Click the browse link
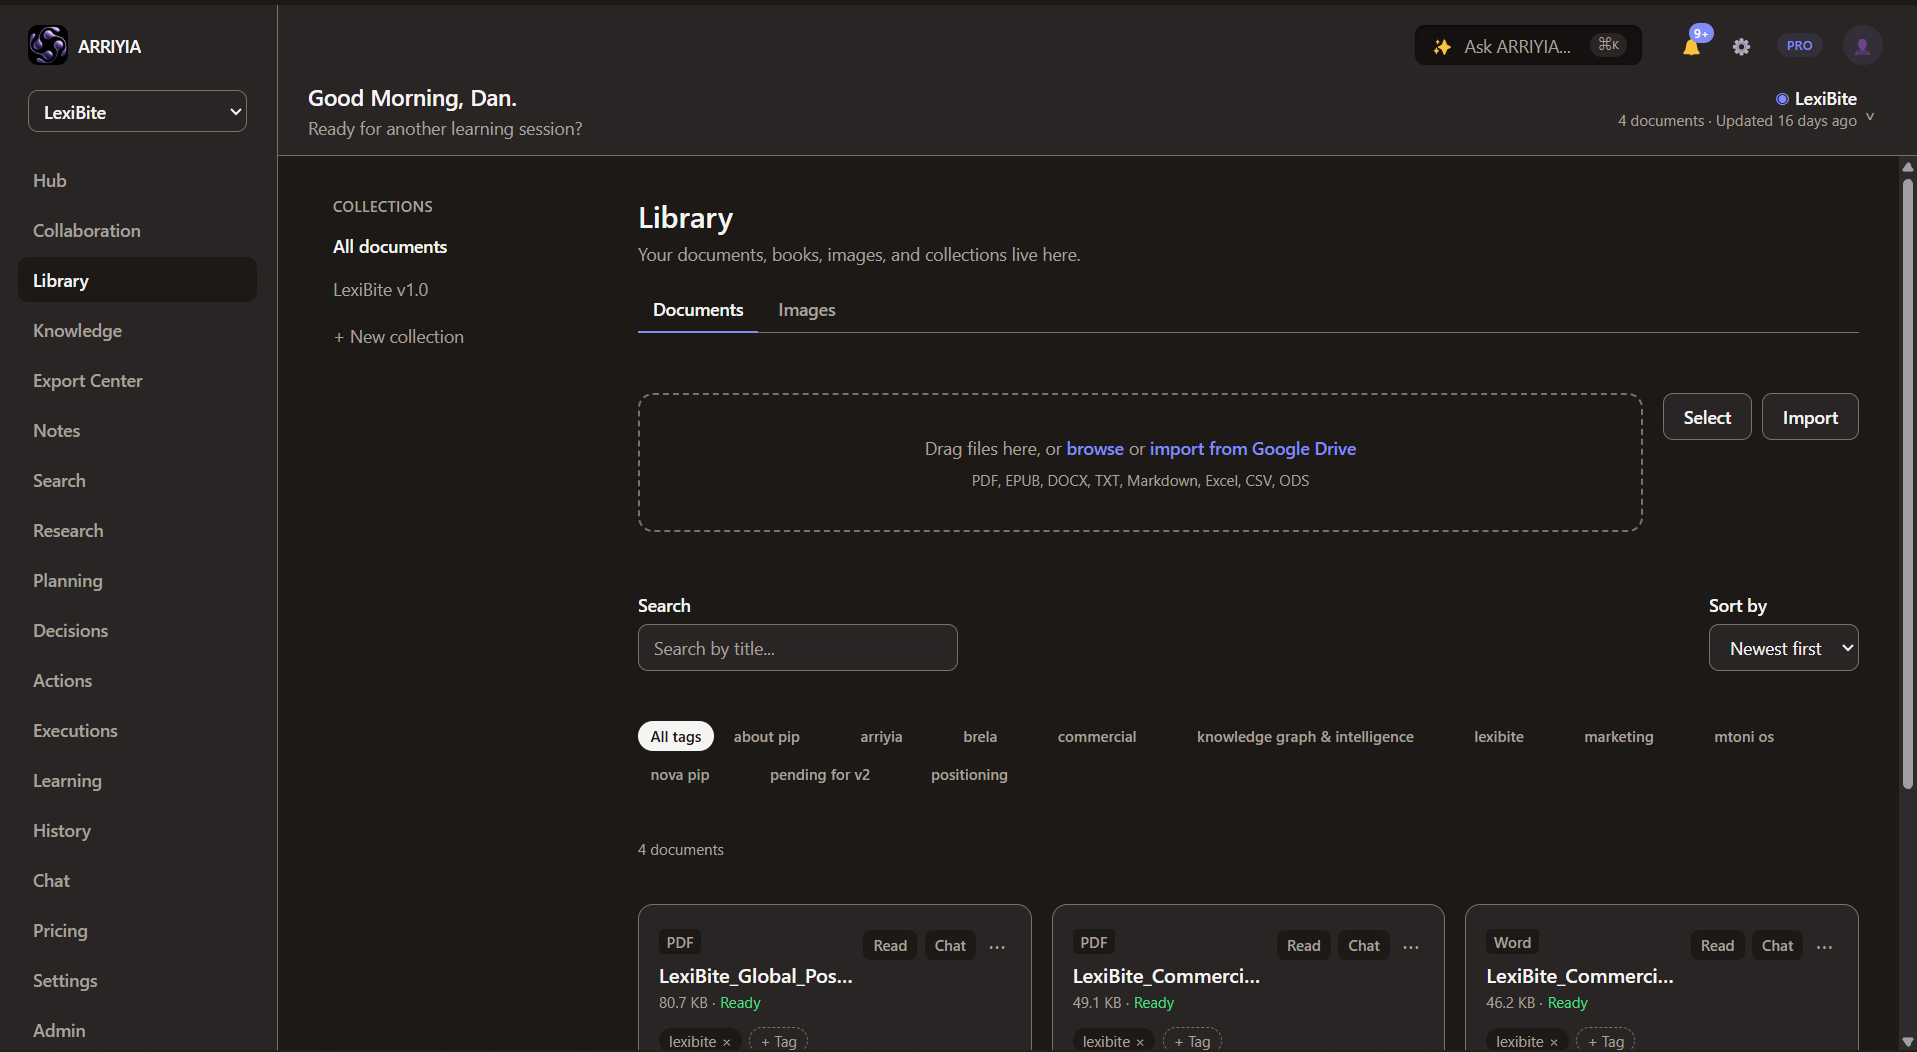Viewport: 1917px width, 1052px height. pos(1095,449)
